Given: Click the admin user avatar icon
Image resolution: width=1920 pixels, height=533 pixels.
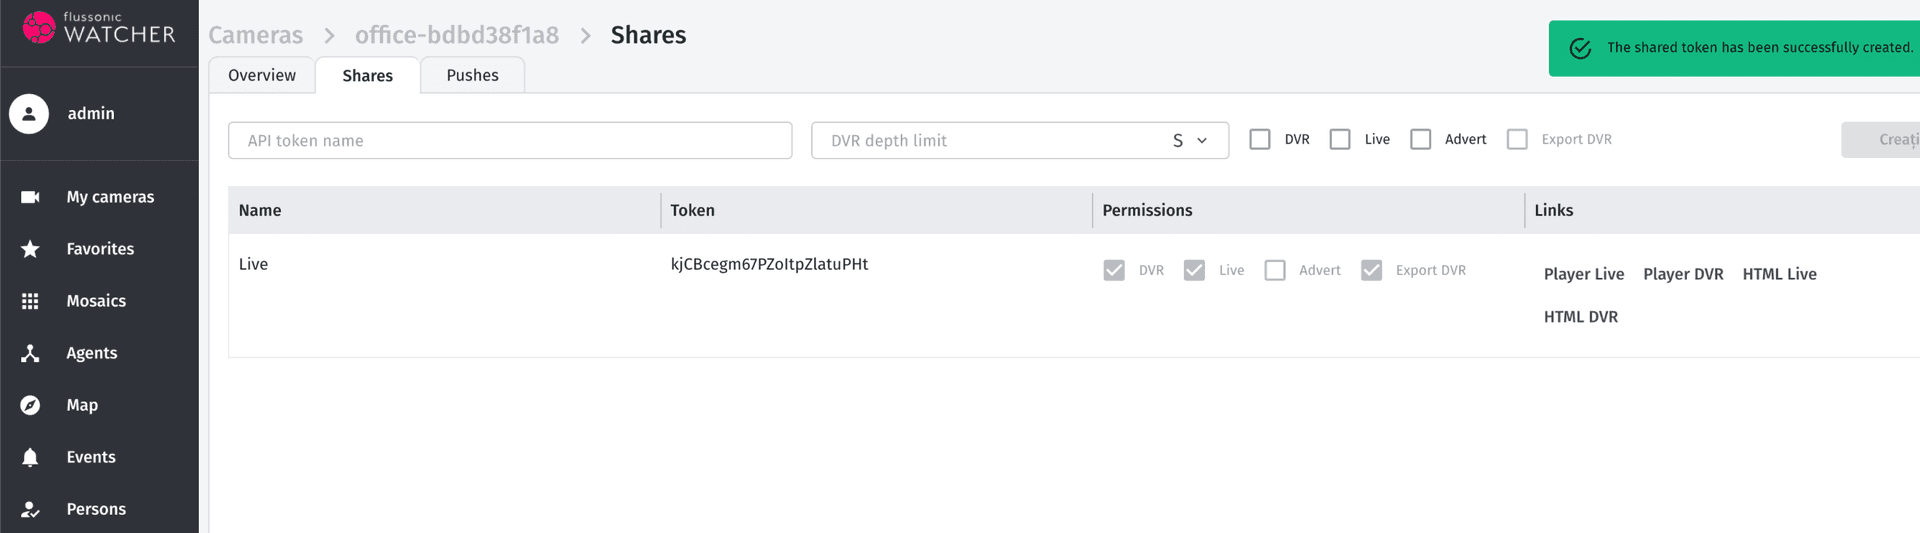Looking at the screenshot, I should click(29, 114).
